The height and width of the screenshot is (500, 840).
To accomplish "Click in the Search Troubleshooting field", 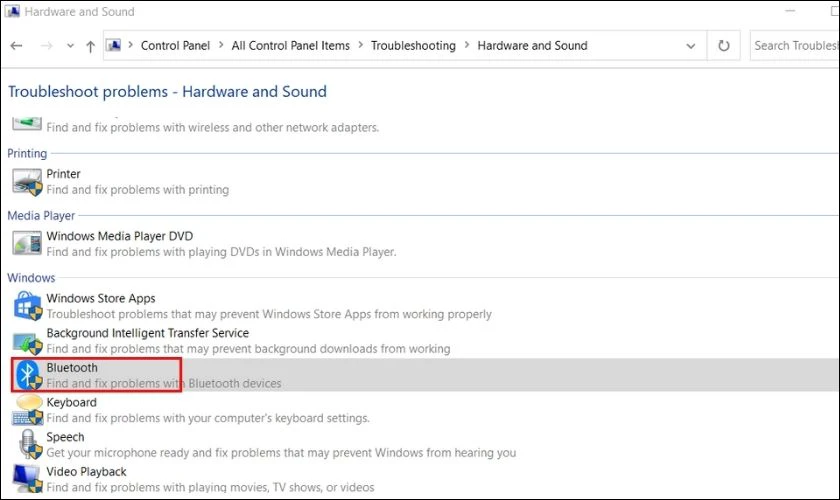I will [794, 46].
